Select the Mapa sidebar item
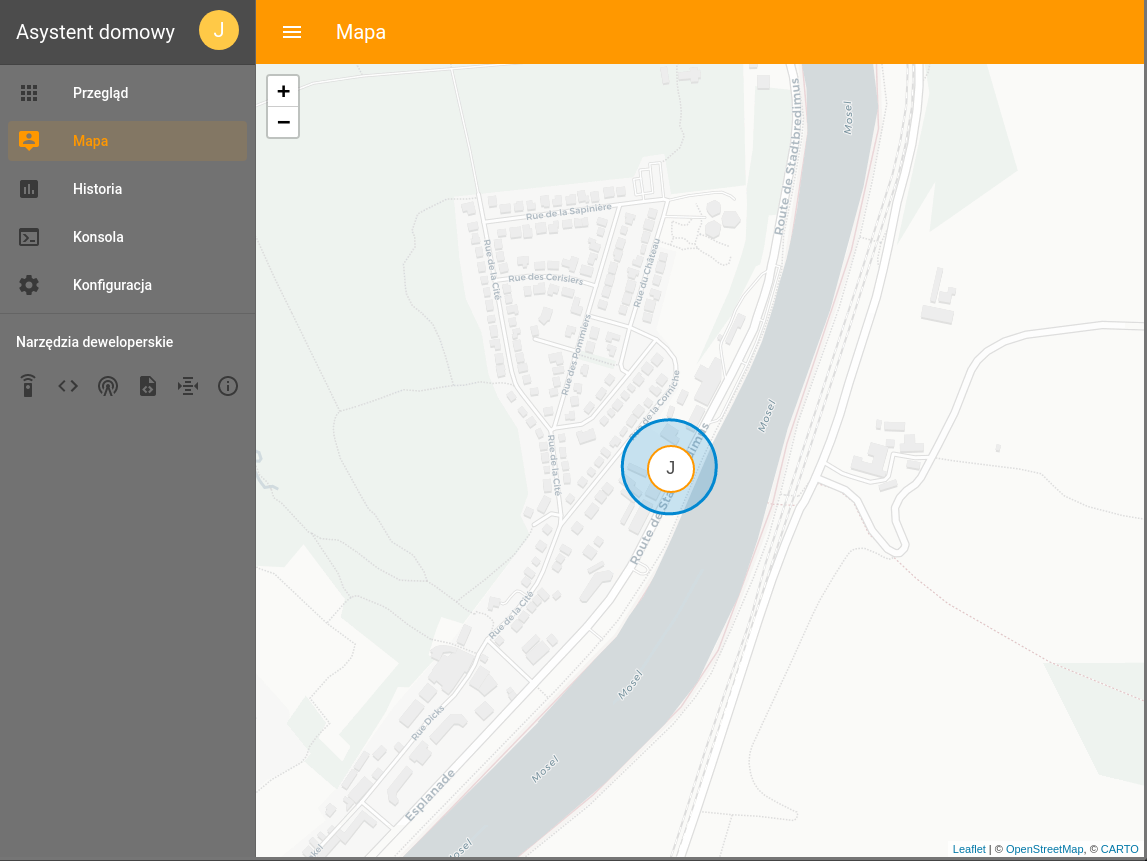 [x=127, y=140]
